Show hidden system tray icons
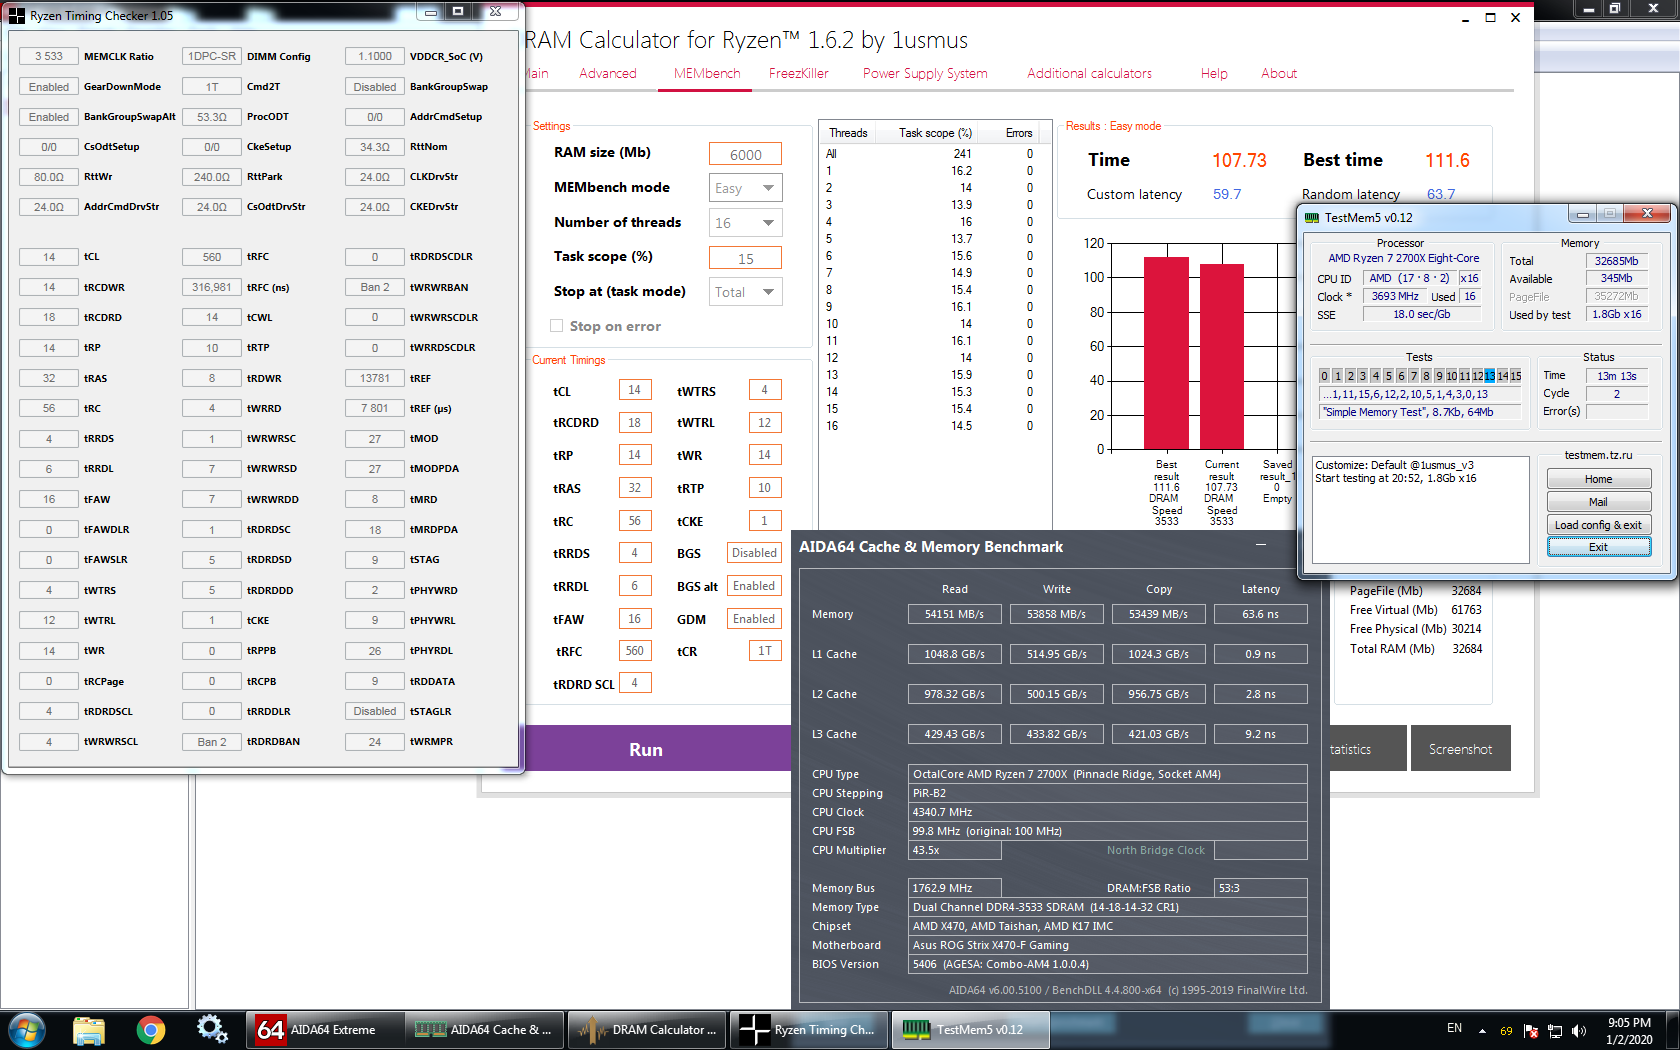 tap(1482, 1030)
